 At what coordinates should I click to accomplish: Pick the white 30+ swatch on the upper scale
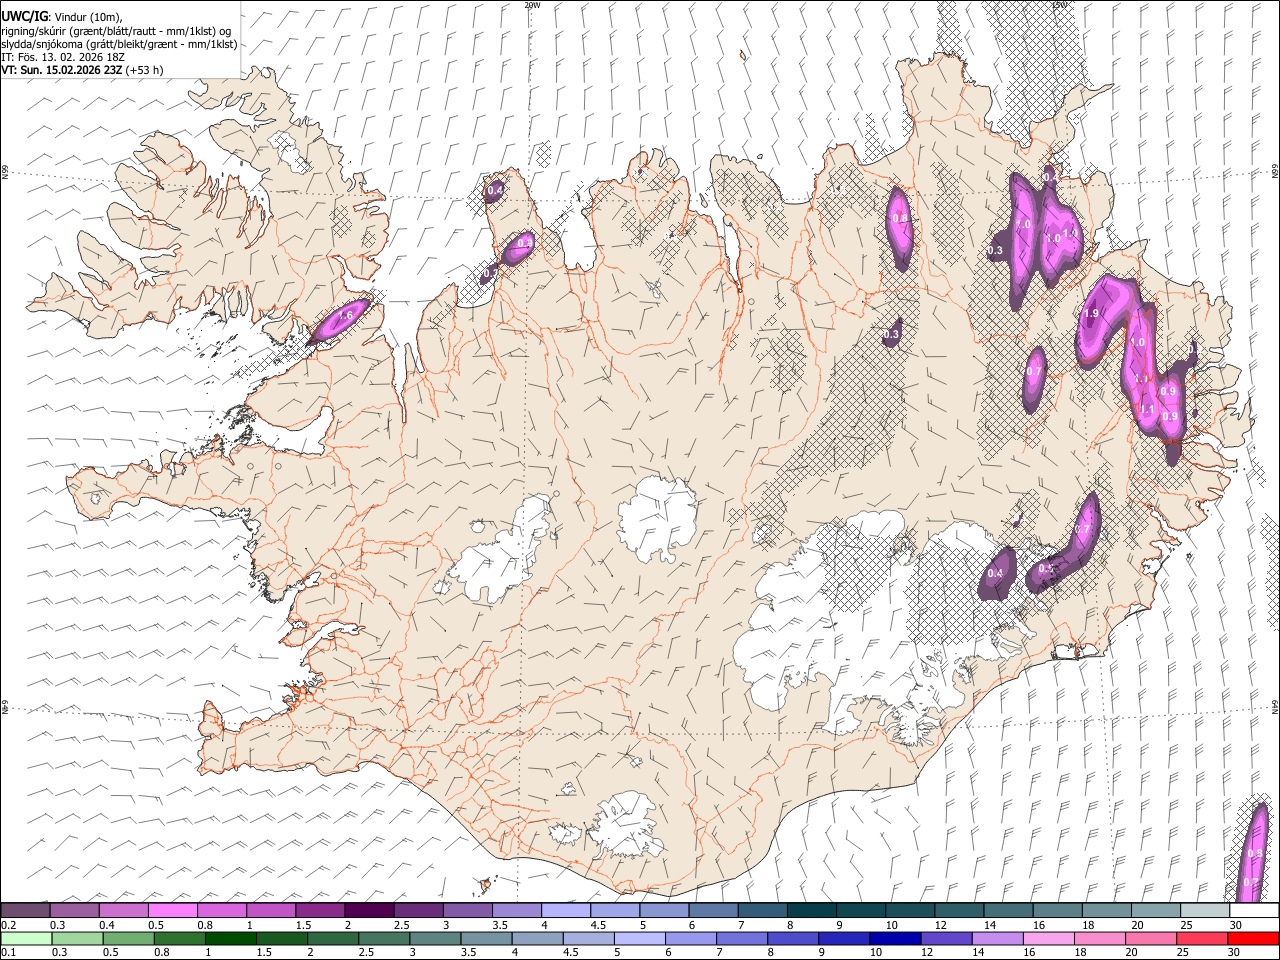pos(1254,910)
